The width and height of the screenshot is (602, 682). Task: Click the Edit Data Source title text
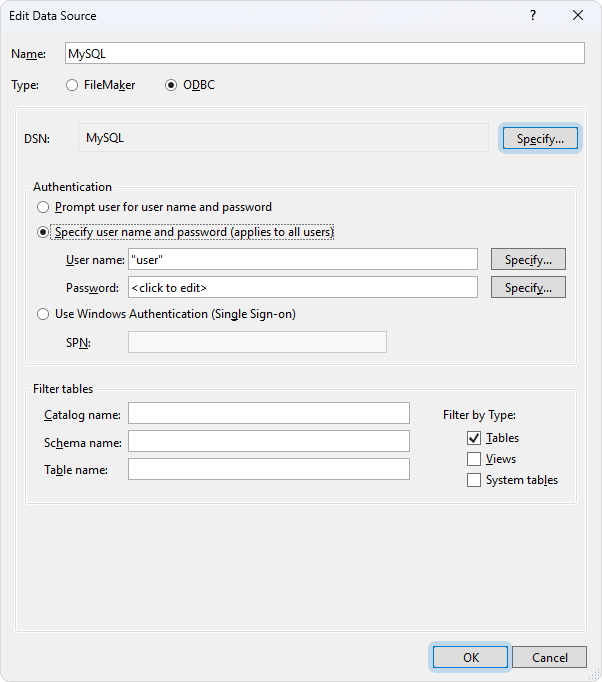[53, 16]
